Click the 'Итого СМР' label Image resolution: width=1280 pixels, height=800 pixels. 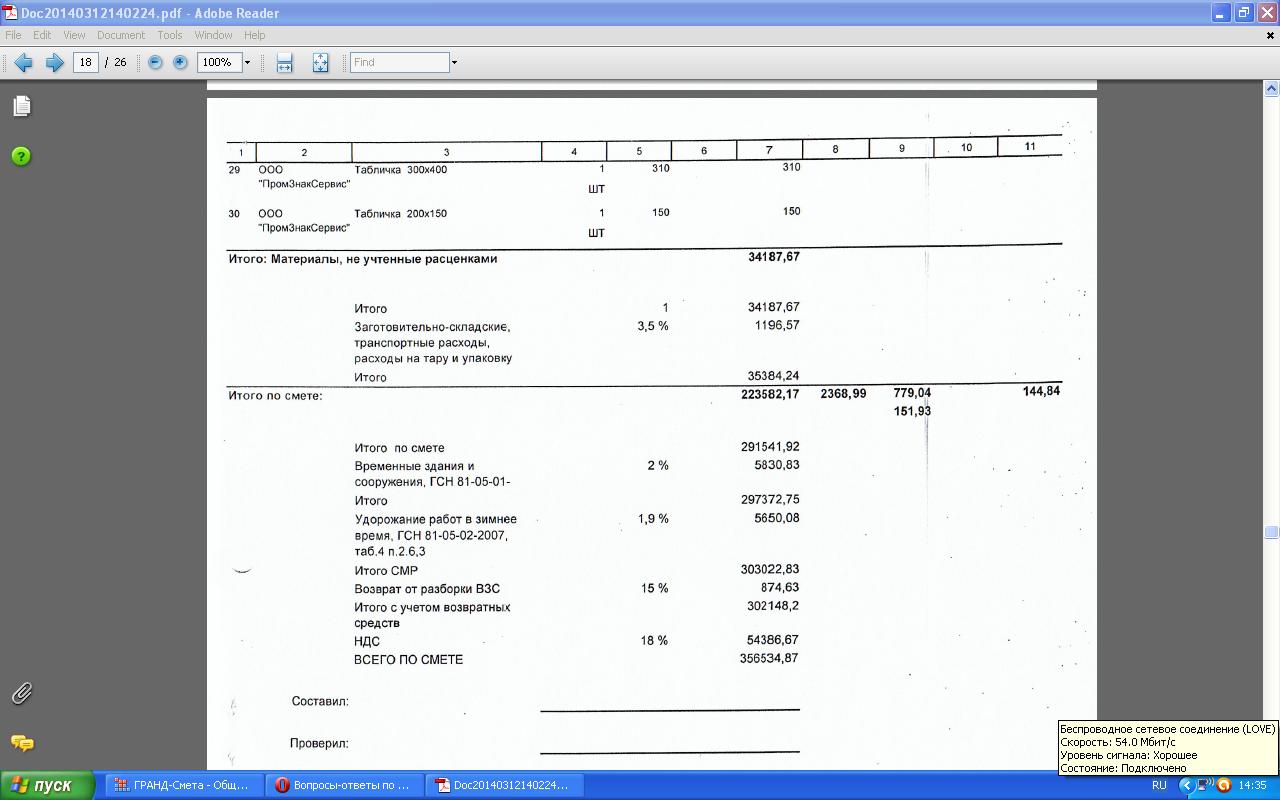pyautogui.click(x=386, y=571)
